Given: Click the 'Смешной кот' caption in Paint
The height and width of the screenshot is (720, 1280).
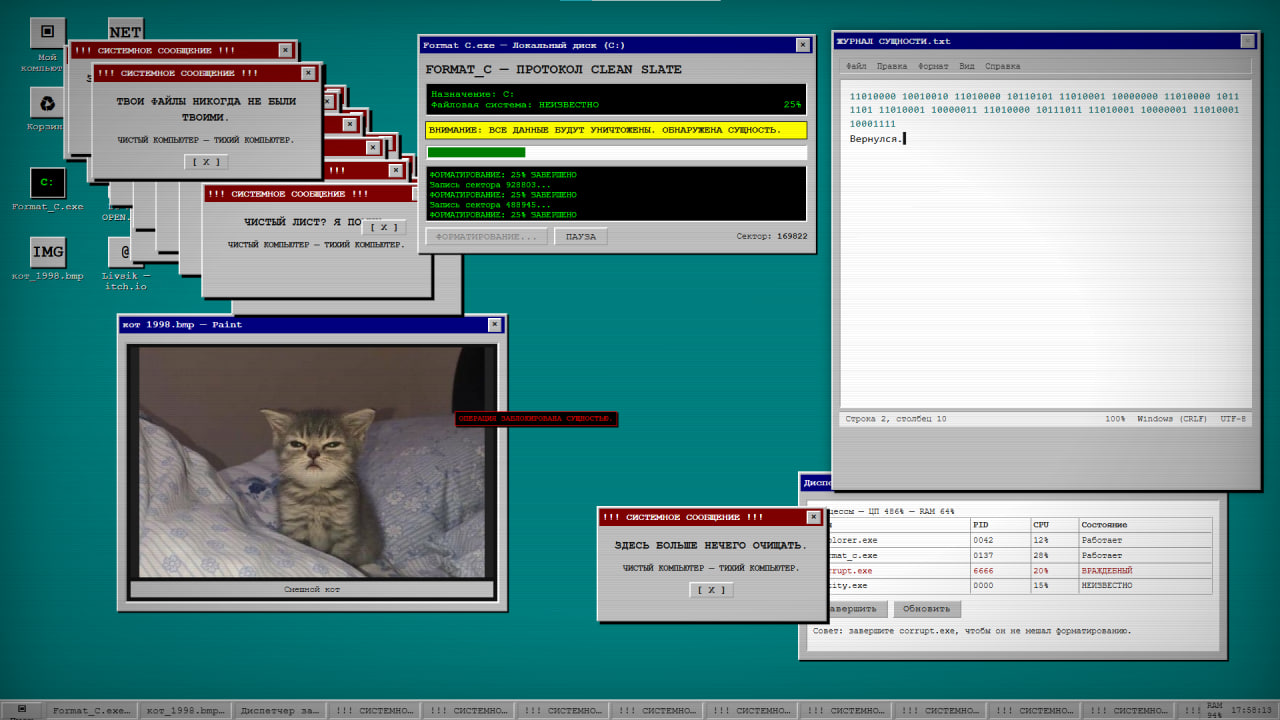Looking at the screenshot, I should coord(312,590).
